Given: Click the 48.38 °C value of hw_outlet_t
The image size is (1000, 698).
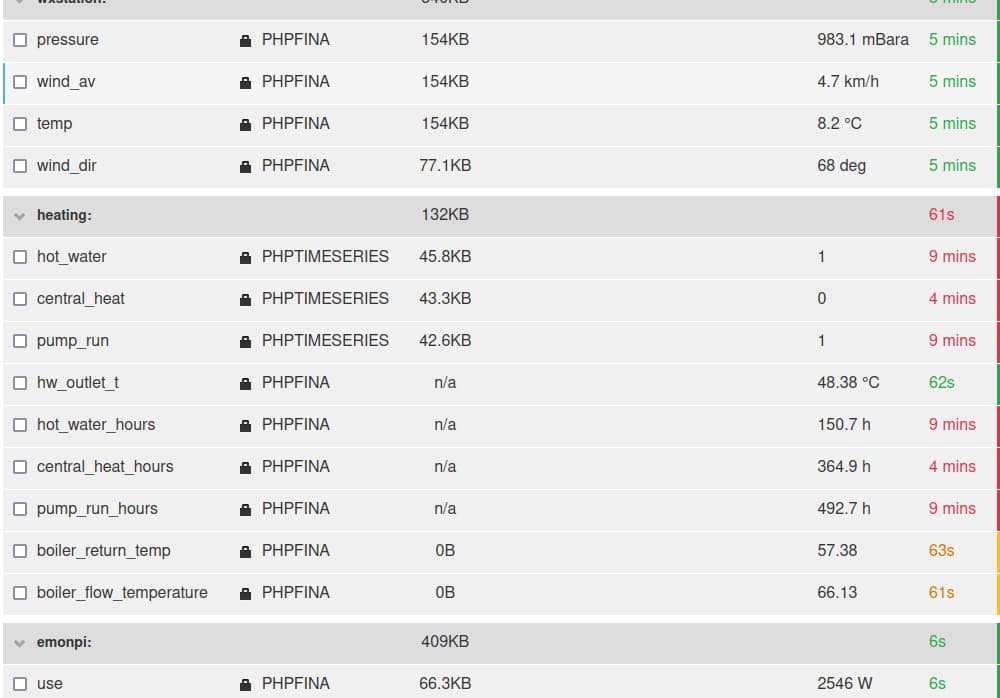Looking at the screenshot, I should (848, 382).
